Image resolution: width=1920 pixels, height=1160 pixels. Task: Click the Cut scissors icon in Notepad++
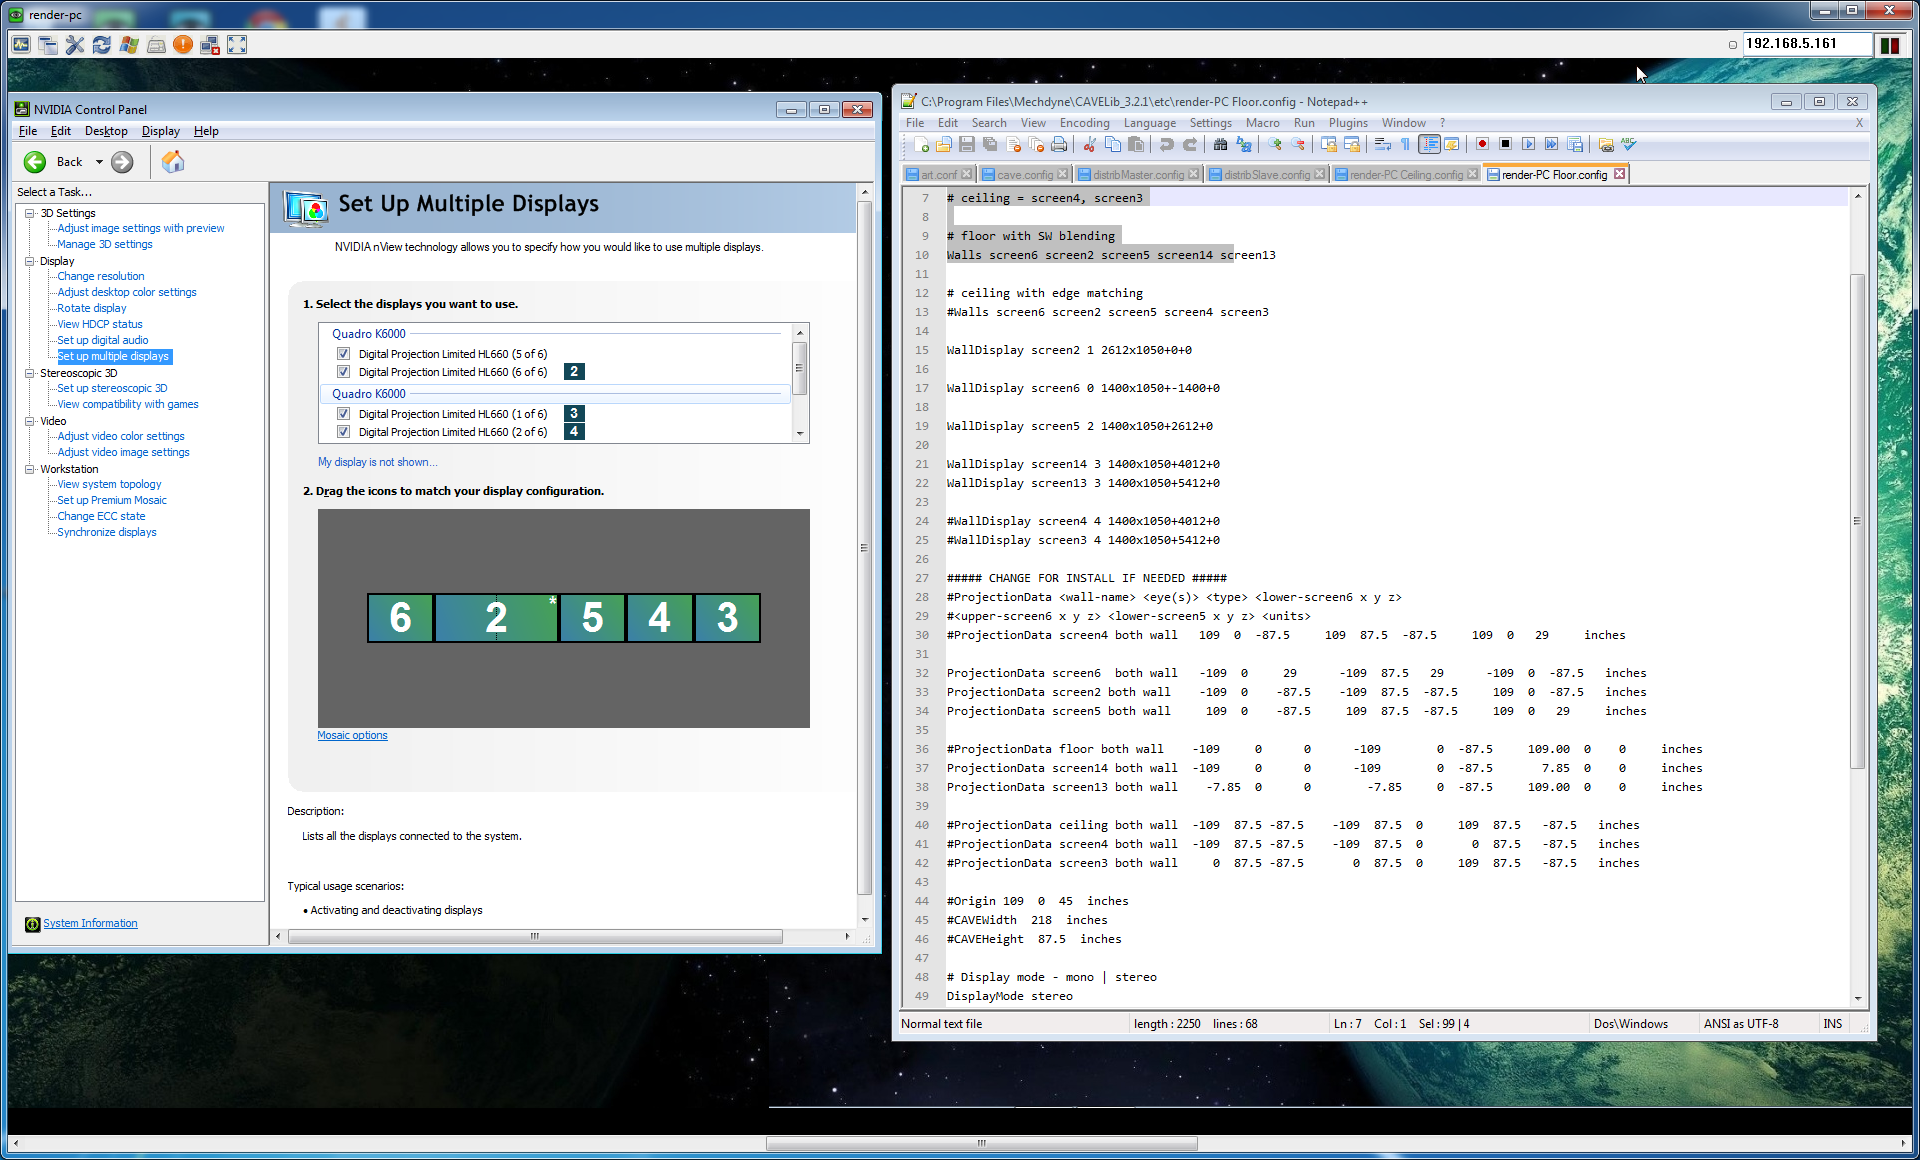1090,145
